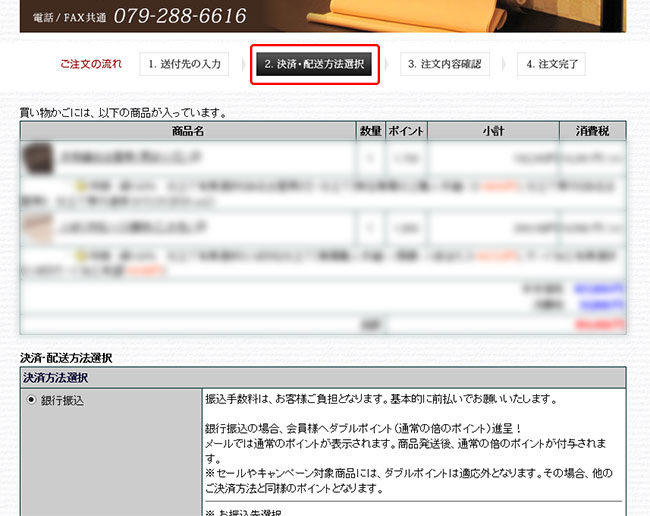
Task: Click the phone number 079-288-6616
Action: coord(180,16)
